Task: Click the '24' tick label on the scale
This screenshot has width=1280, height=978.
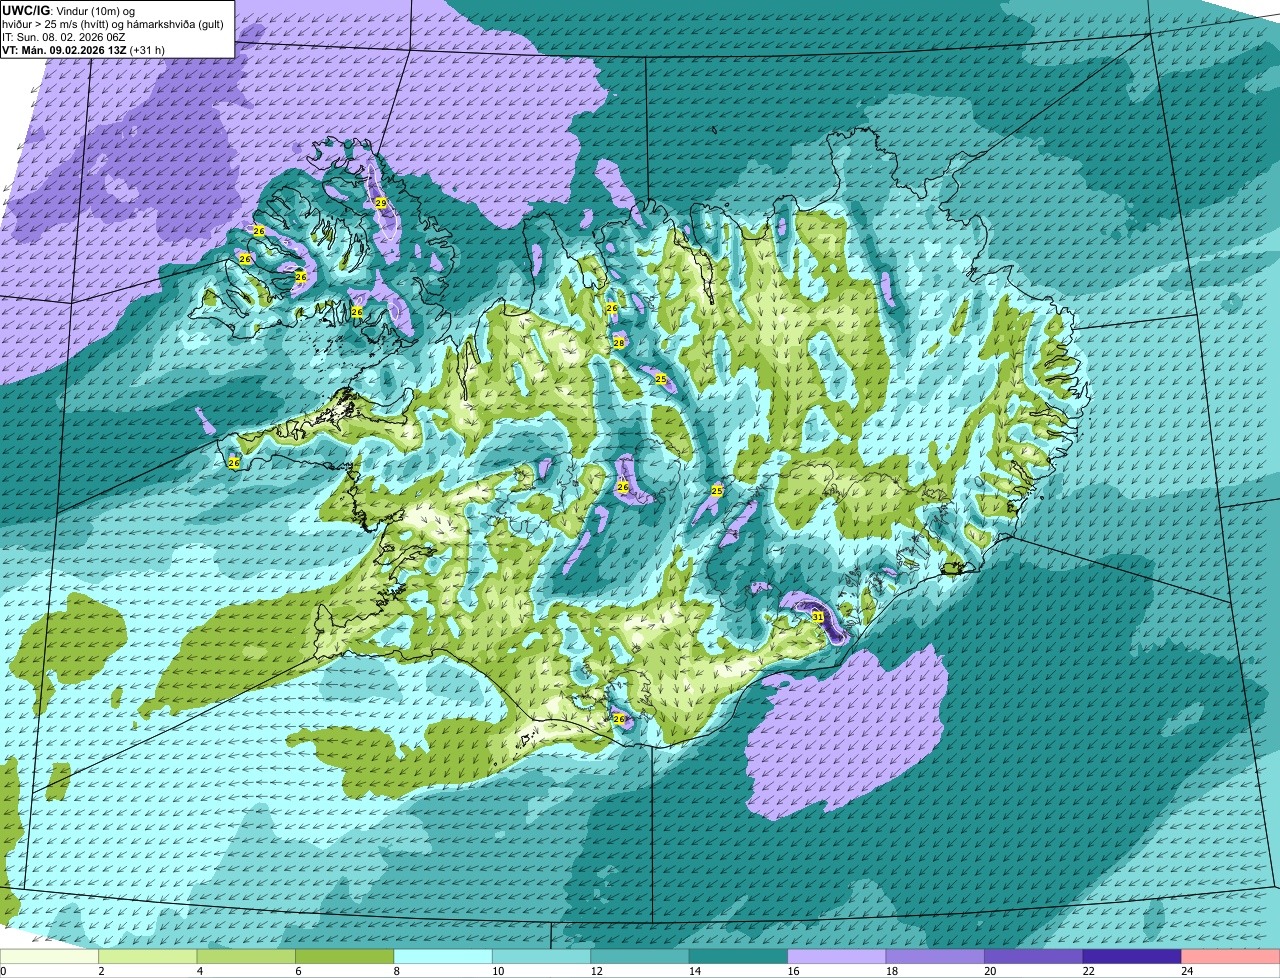Action: click(x=1186, y=971)
